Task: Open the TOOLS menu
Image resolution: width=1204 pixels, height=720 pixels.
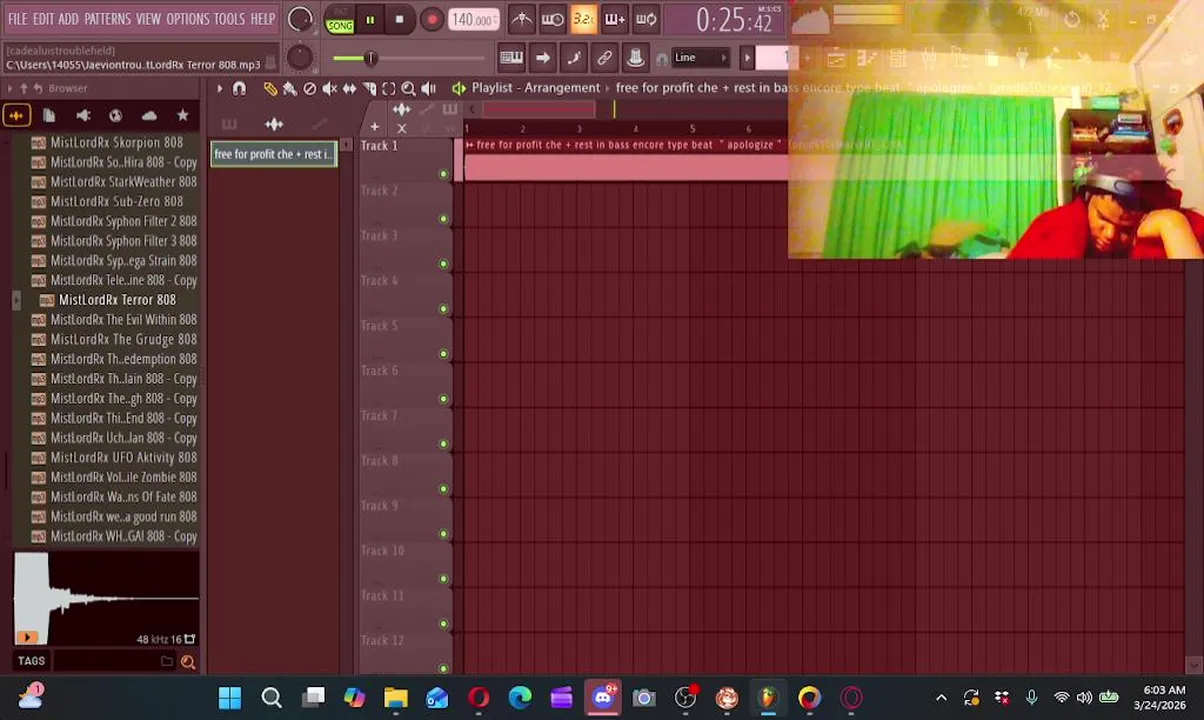Action: tap(229, 19)
